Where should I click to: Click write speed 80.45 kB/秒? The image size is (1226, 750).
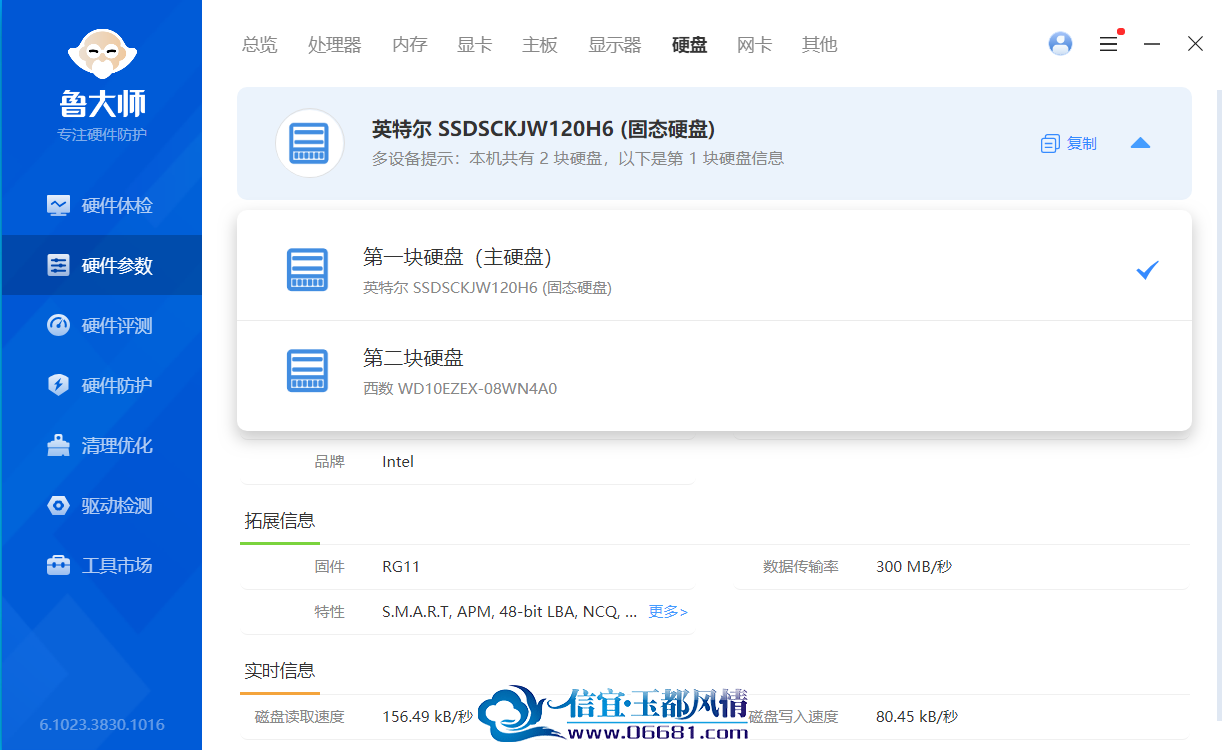coord(917,717)
